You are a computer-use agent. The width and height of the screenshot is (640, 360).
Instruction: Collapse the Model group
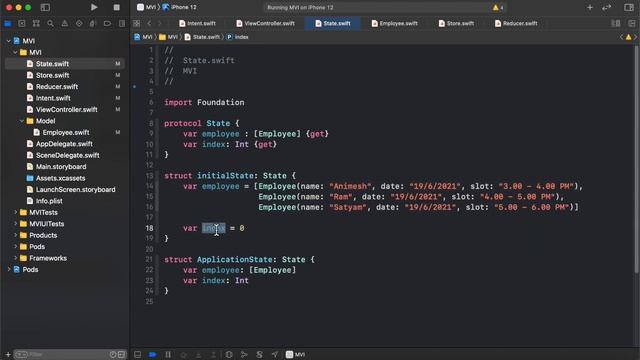tap(22, 121)
